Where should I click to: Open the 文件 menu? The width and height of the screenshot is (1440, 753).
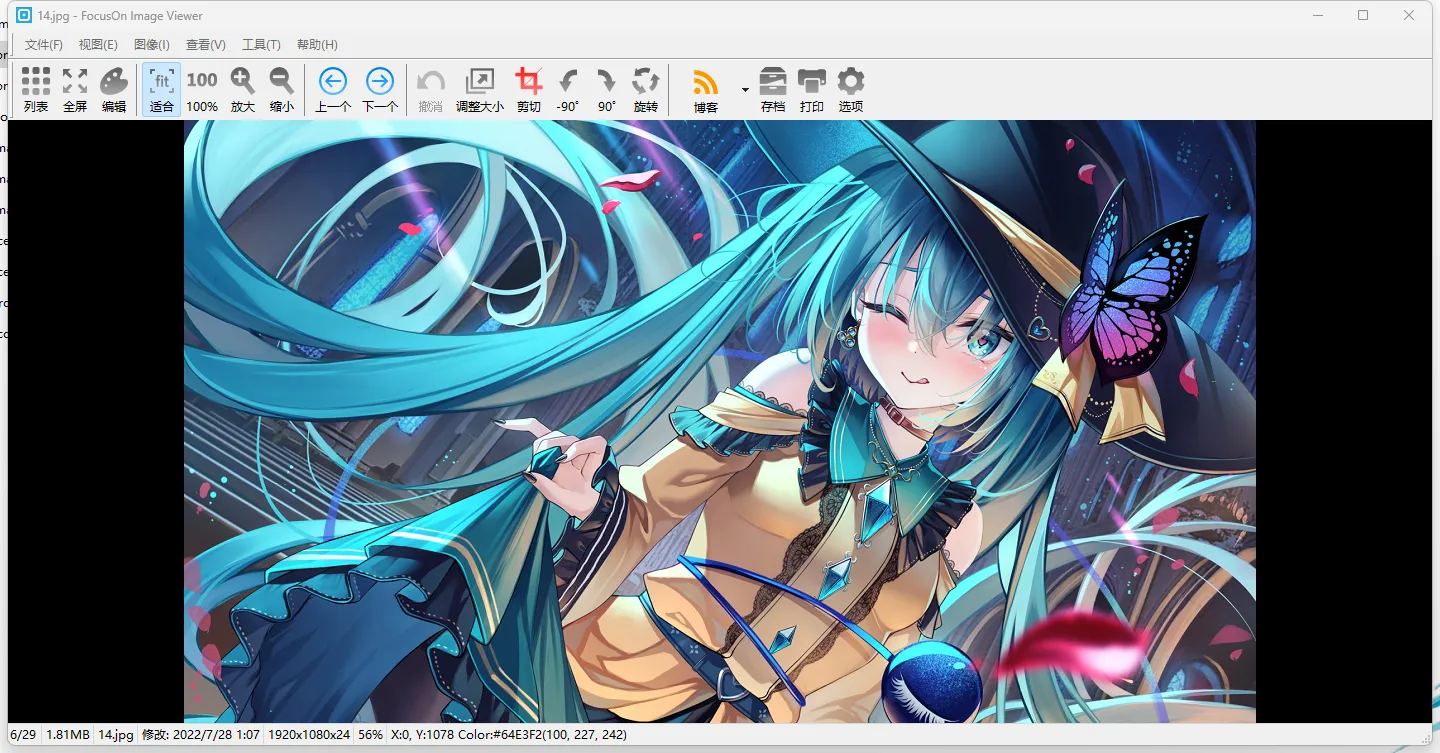[42, 44]
